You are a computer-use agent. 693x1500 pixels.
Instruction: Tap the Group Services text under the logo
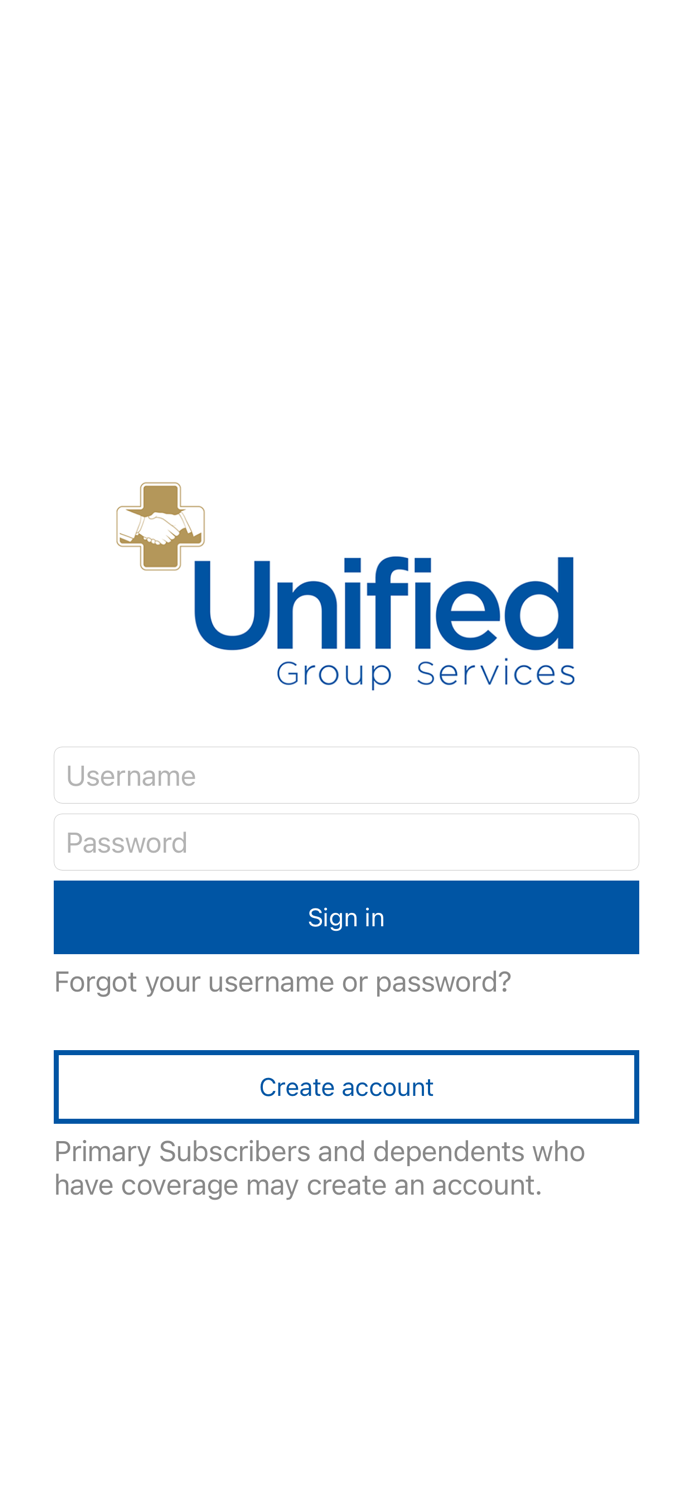point(427,673)
